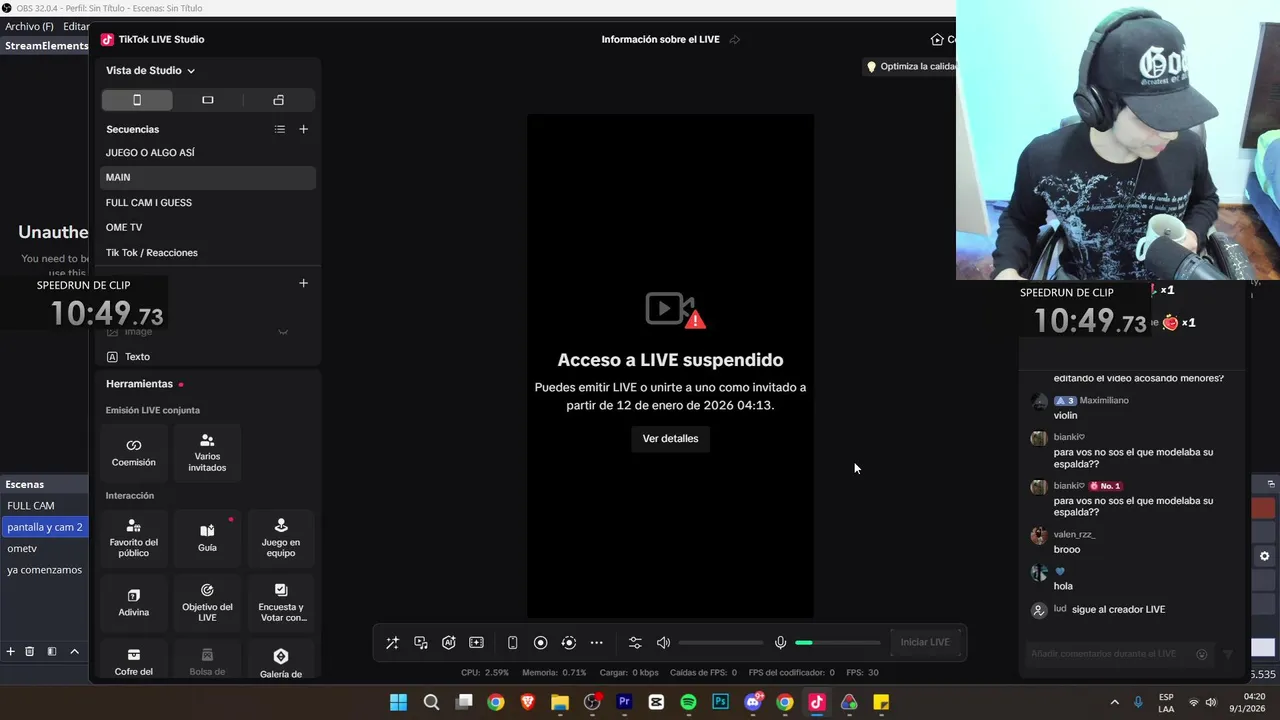Add a new source with the plus icon
Screen dimensions: 1280x720
click(x=303, y=283)
